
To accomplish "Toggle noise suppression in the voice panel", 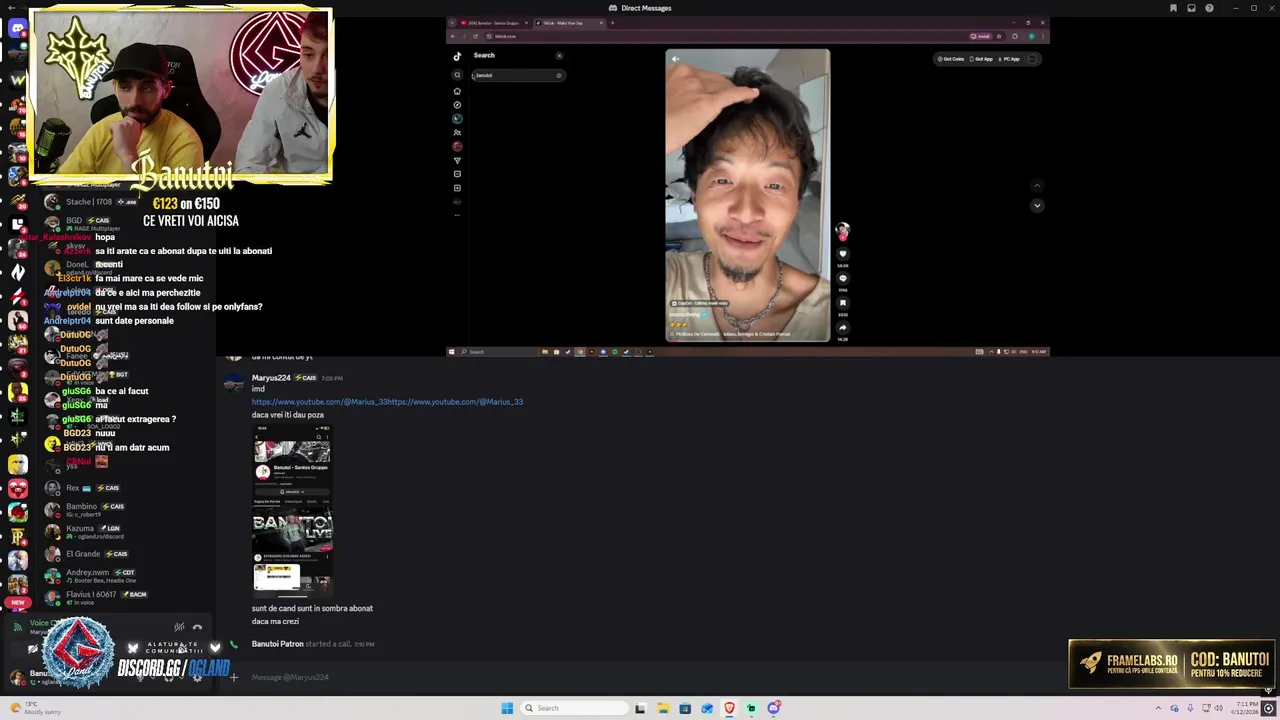I will [179, 627].
